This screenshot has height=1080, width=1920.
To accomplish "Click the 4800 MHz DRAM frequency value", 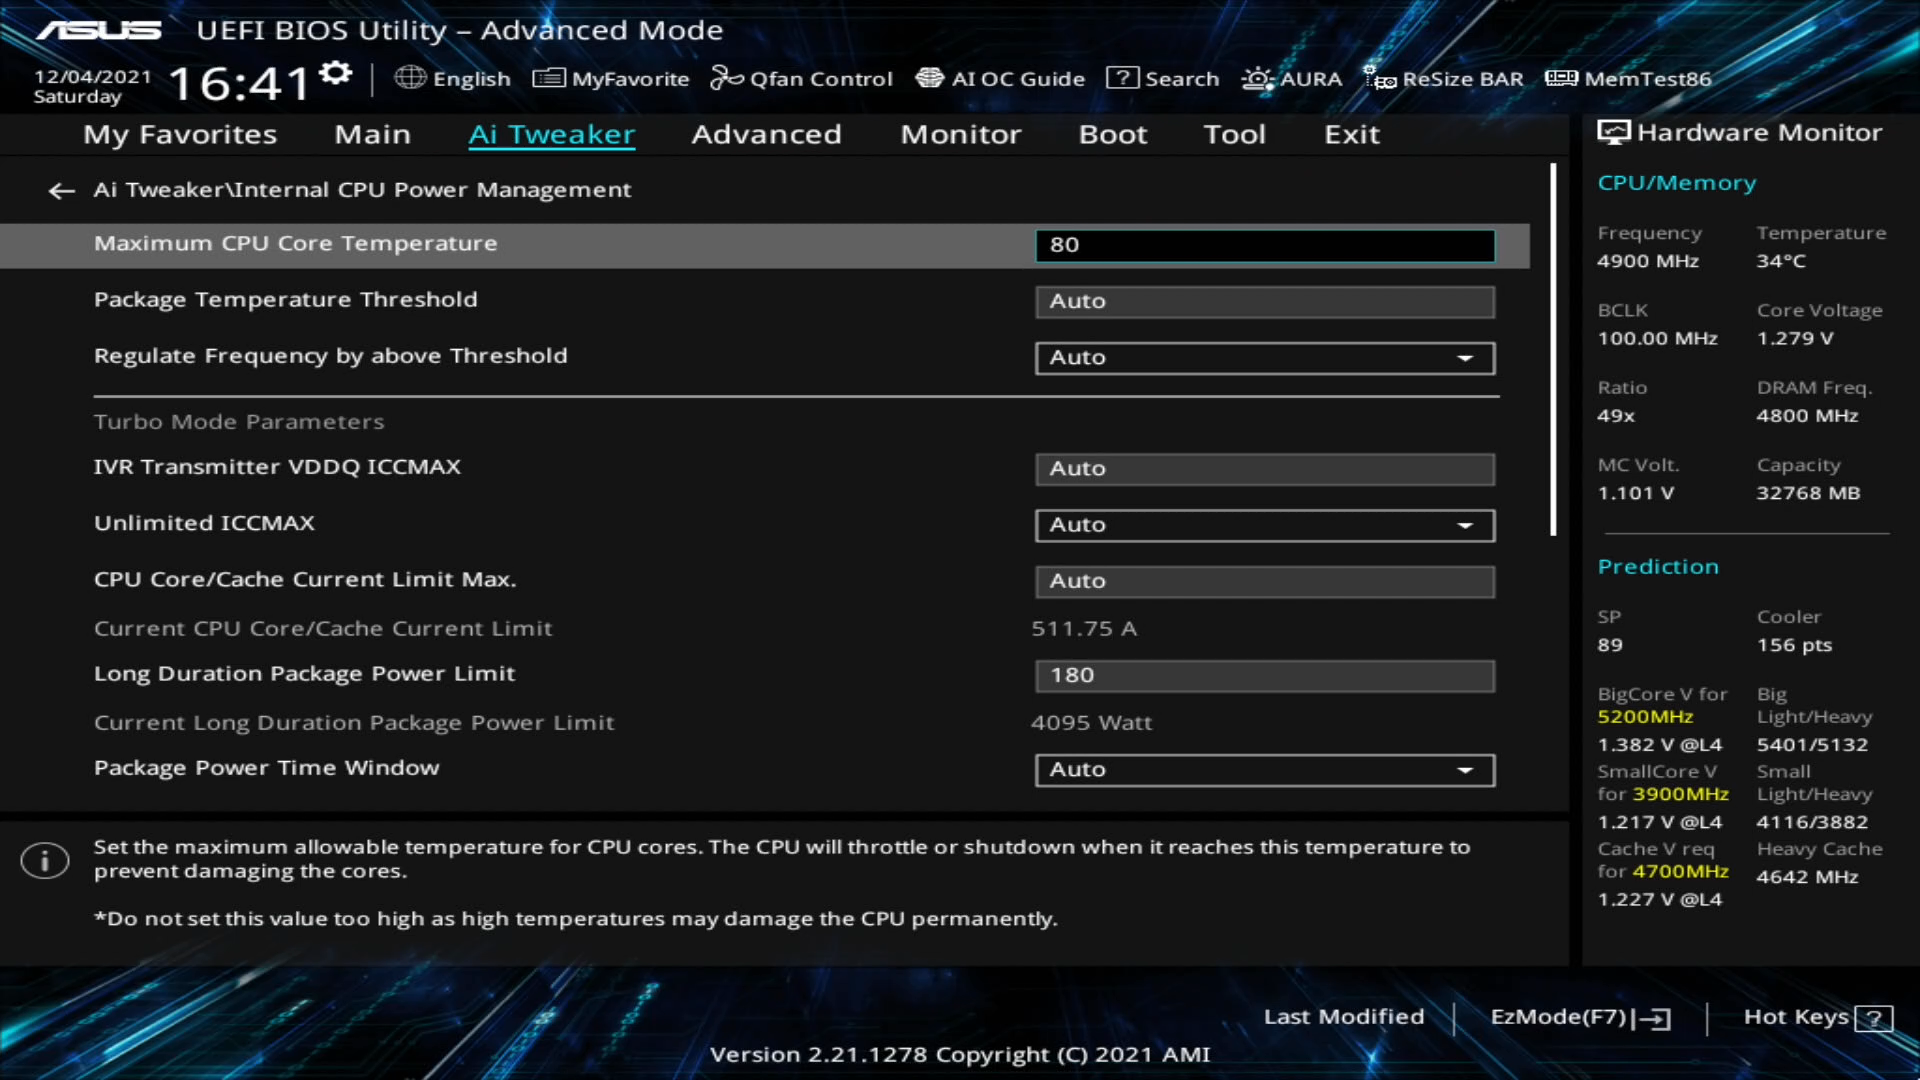I will [1807, 416].
